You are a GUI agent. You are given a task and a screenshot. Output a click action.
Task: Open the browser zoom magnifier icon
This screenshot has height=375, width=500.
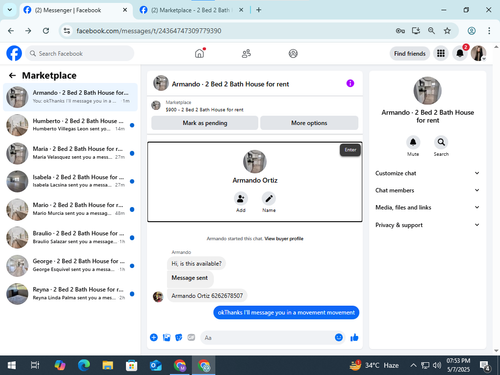pyautogui.click(x=431, y=31)
